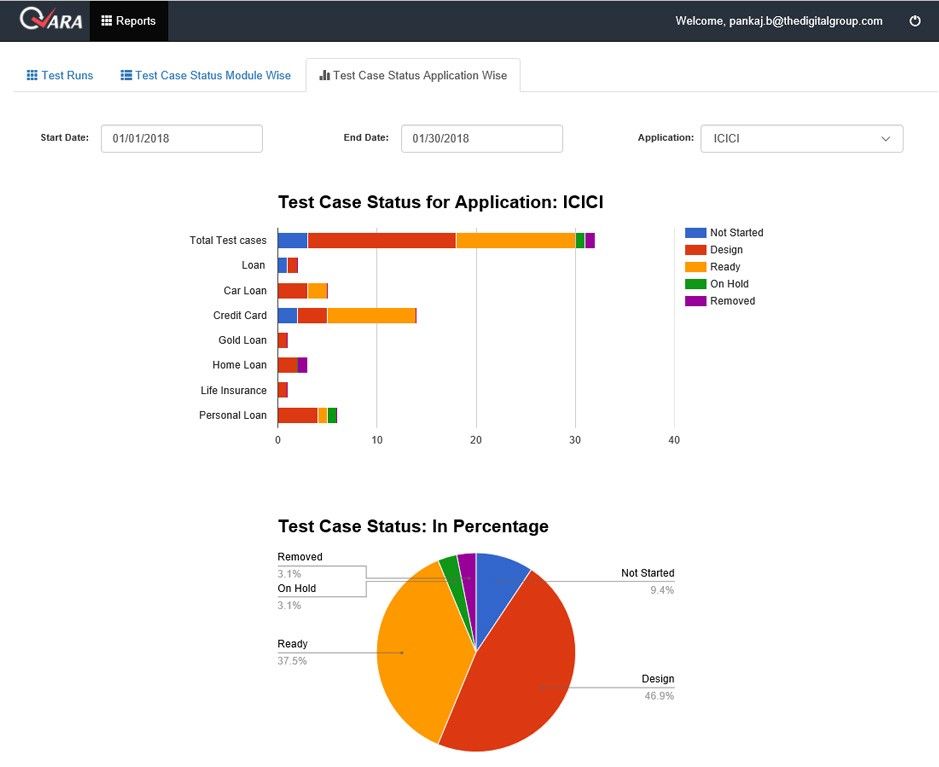Image resolution: width=939 pixels, height=767 pixels.
Task: Click the power icon in the top bar
Action: [x=915, y=19]
